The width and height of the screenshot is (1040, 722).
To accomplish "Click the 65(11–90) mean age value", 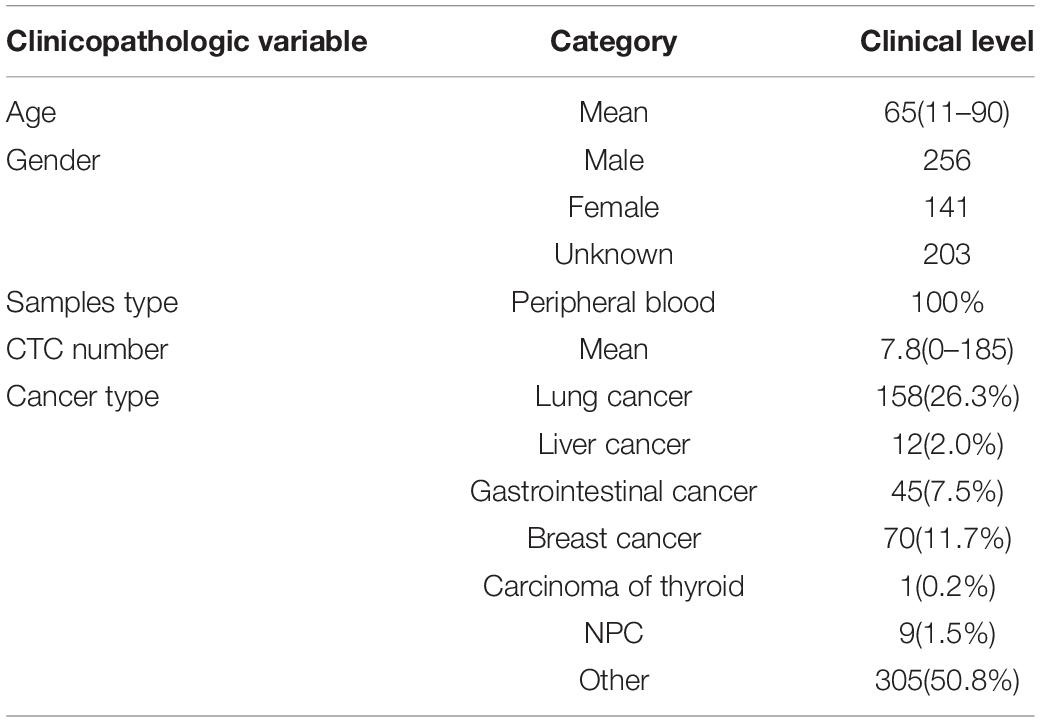I will [x=947, y=113].
